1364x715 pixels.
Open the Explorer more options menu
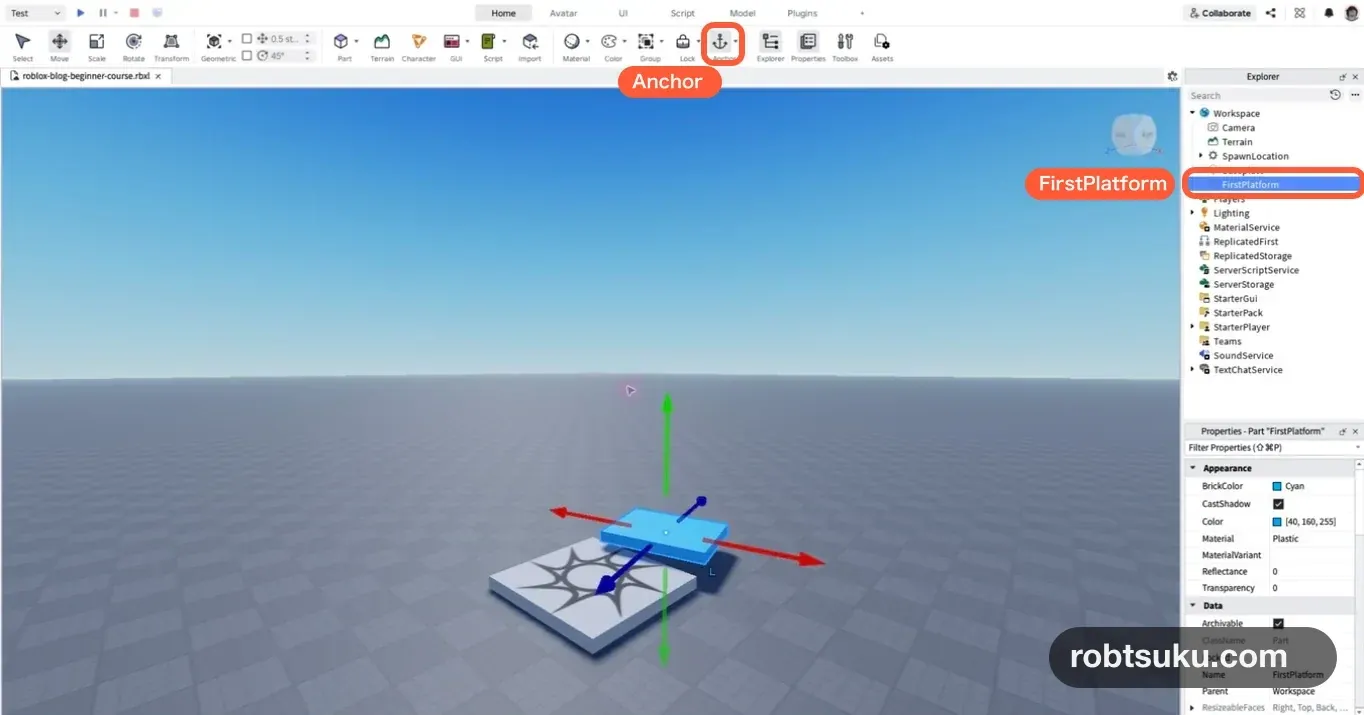click(1355, 95)
